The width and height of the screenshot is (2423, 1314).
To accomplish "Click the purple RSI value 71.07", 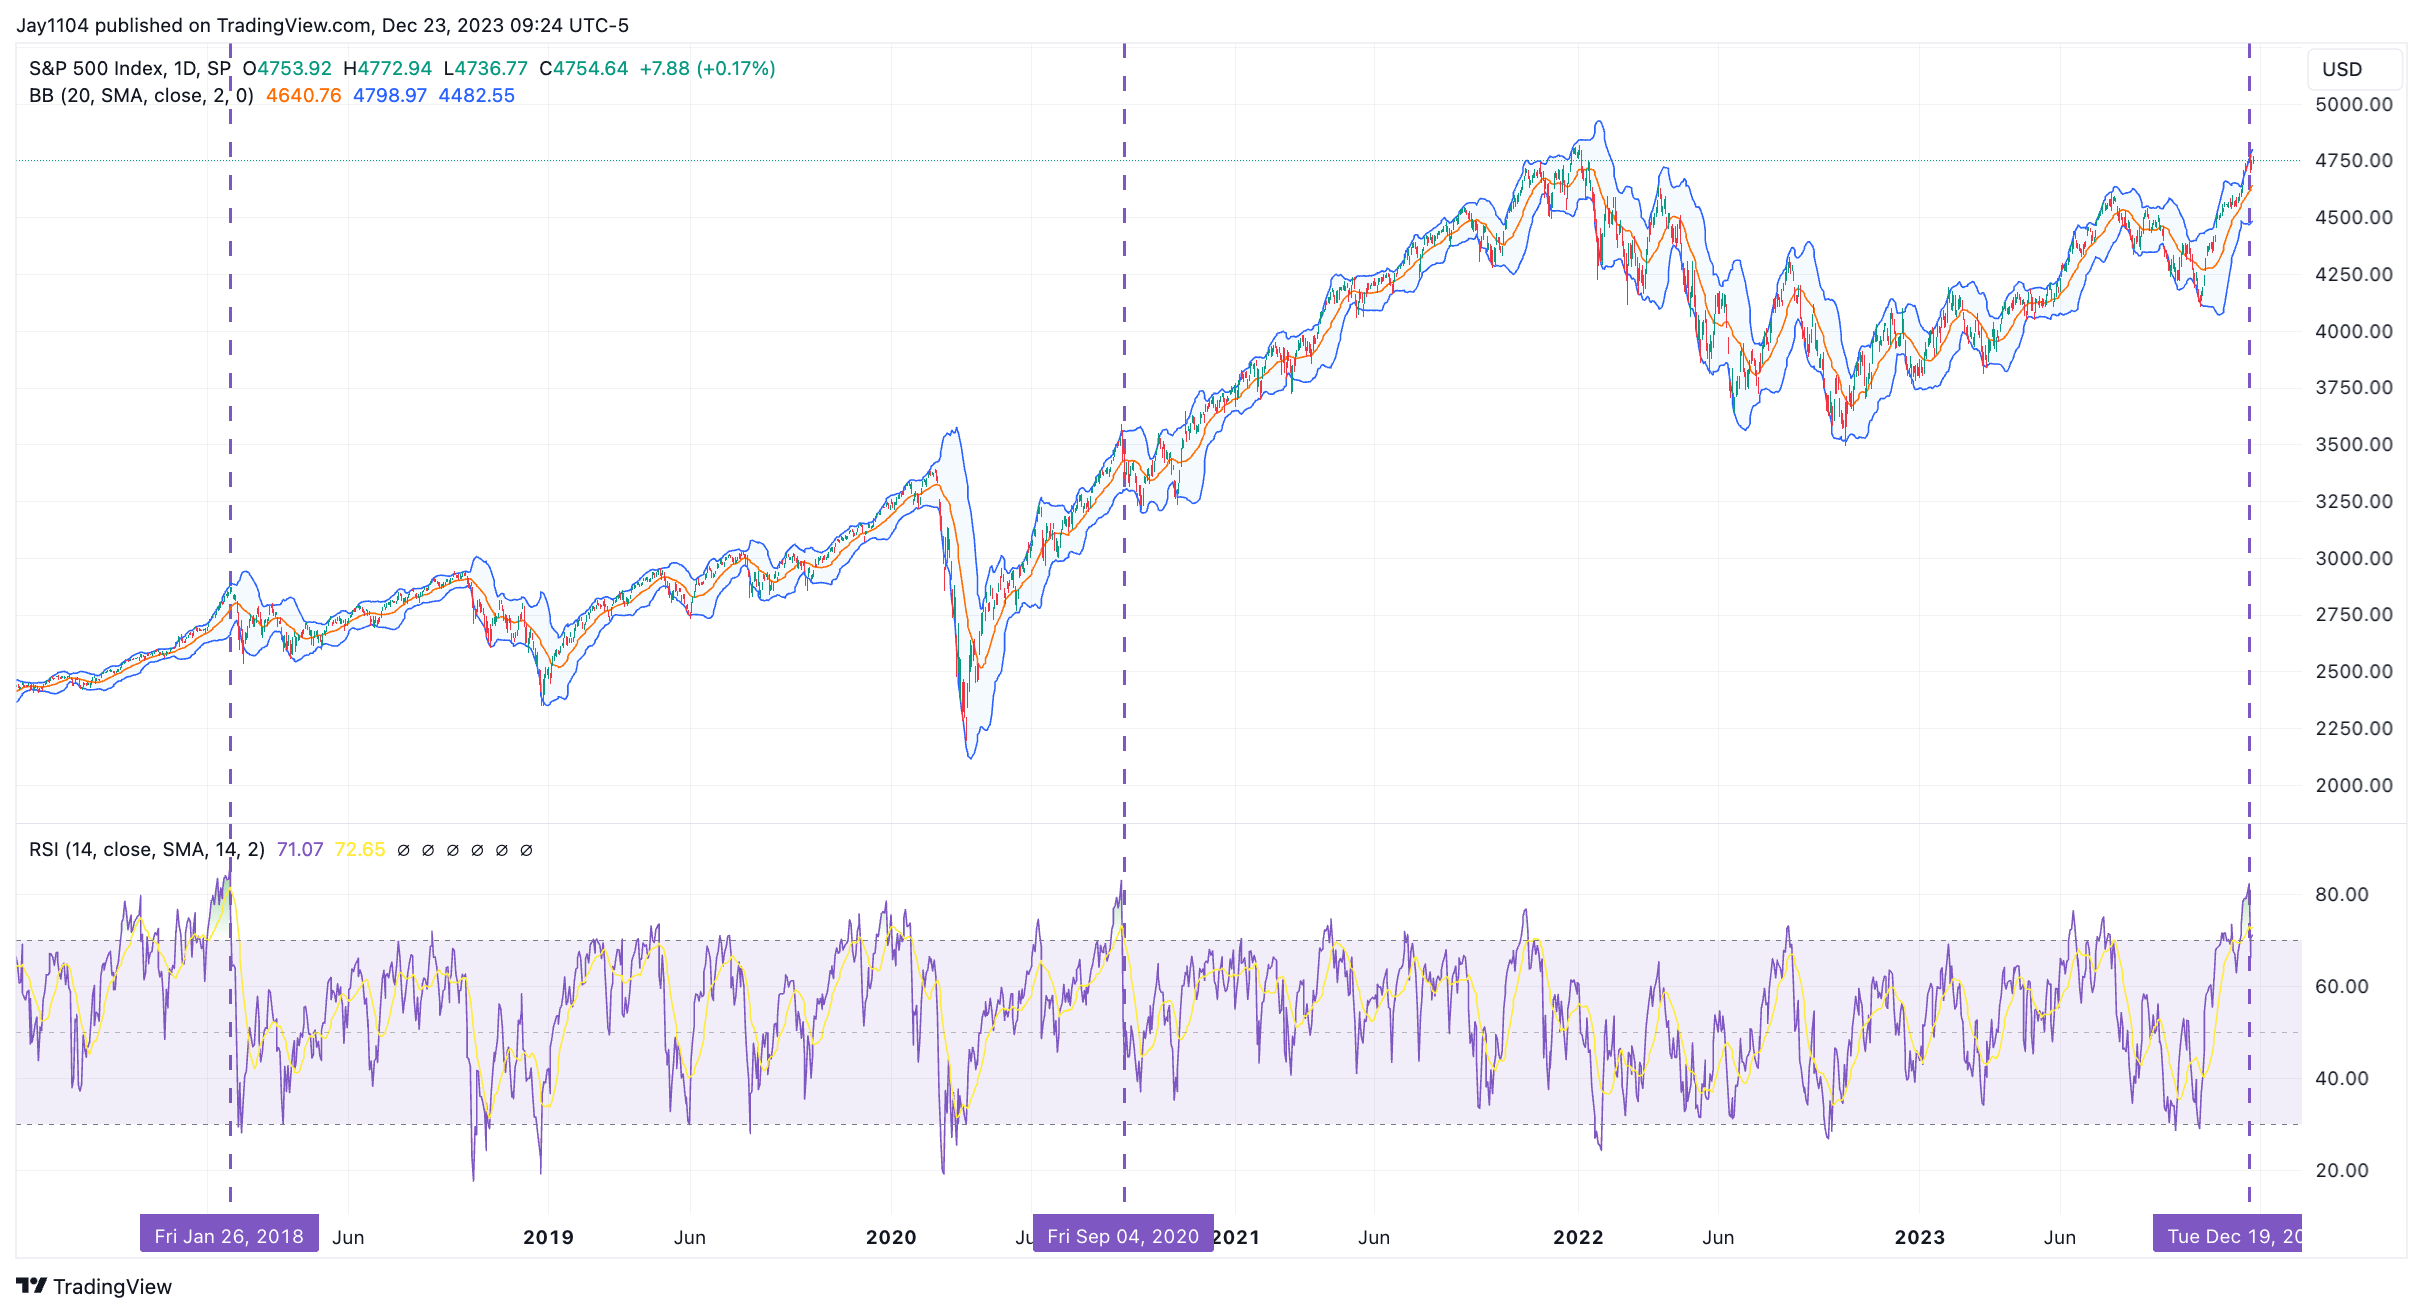I will click(x=299, y=849).
